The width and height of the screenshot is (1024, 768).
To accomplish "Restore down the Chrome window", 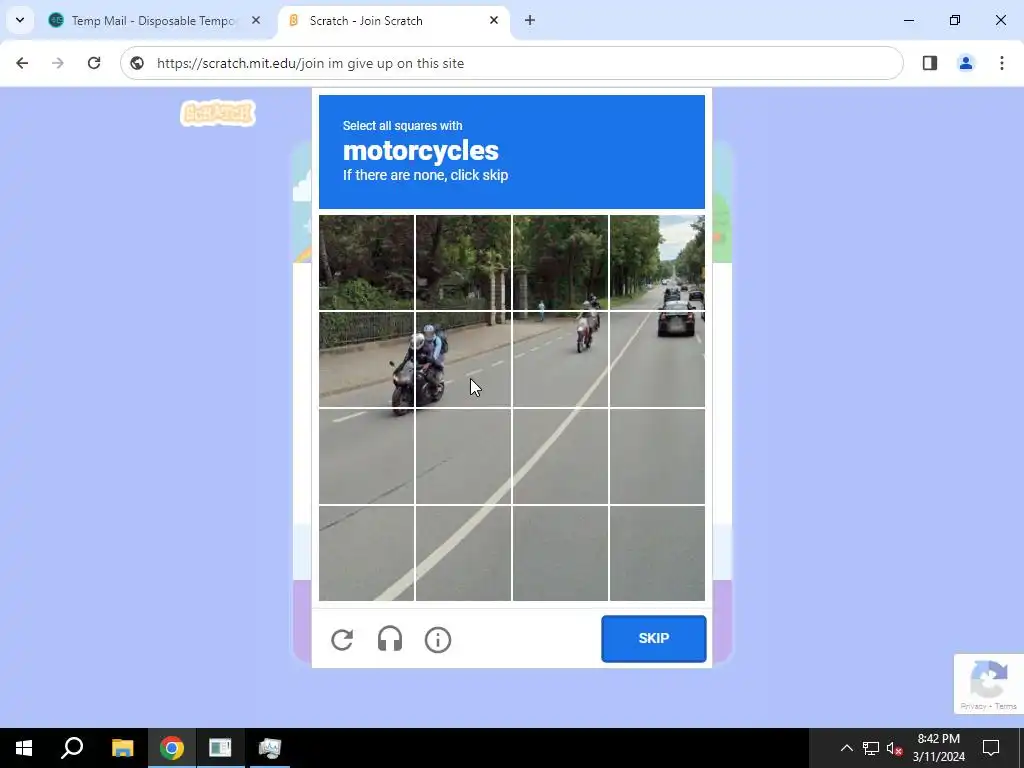I will 955,20.
